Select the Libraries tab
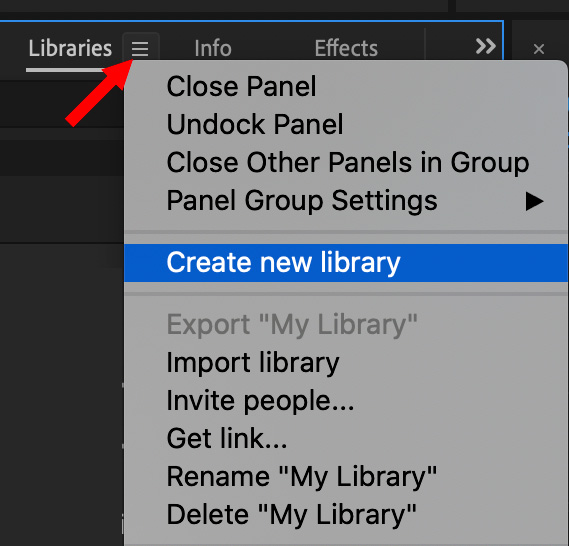Viewport: 569px width, 546px height. coord(70,48)
